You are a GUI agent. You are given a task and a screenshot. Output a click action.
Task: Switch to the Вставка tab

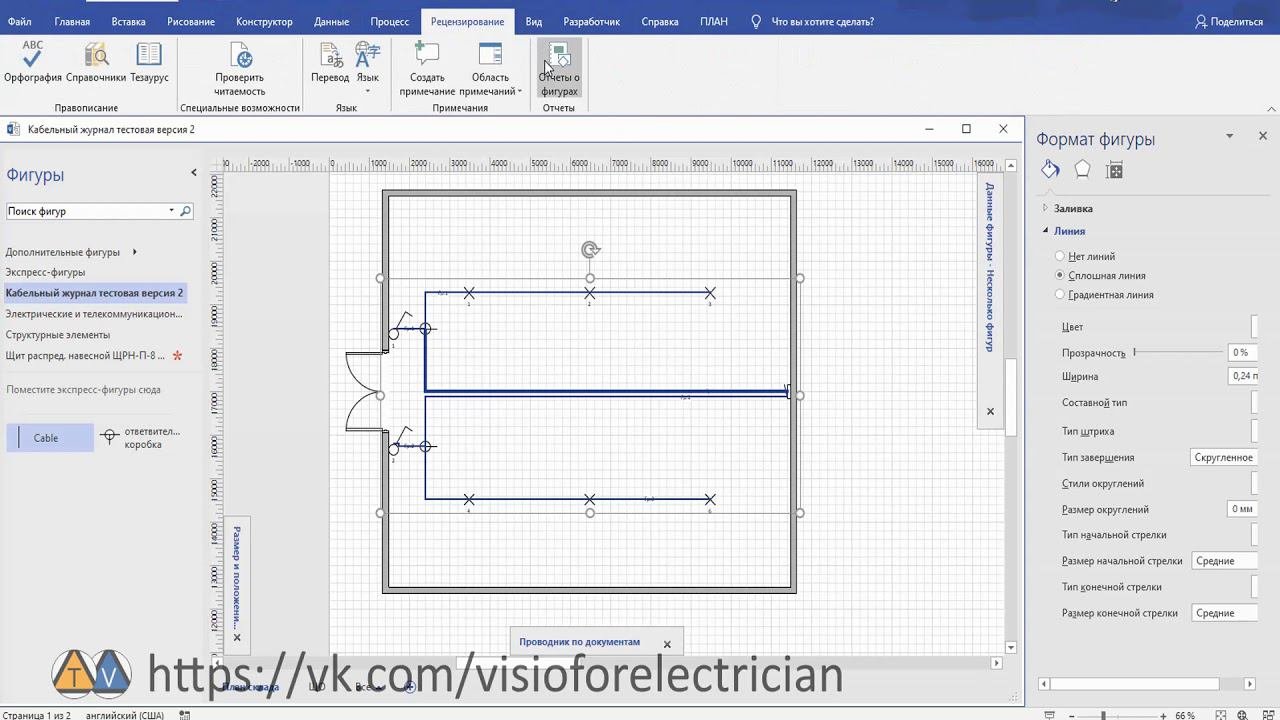pyautogui.click(x=129, y=21)
